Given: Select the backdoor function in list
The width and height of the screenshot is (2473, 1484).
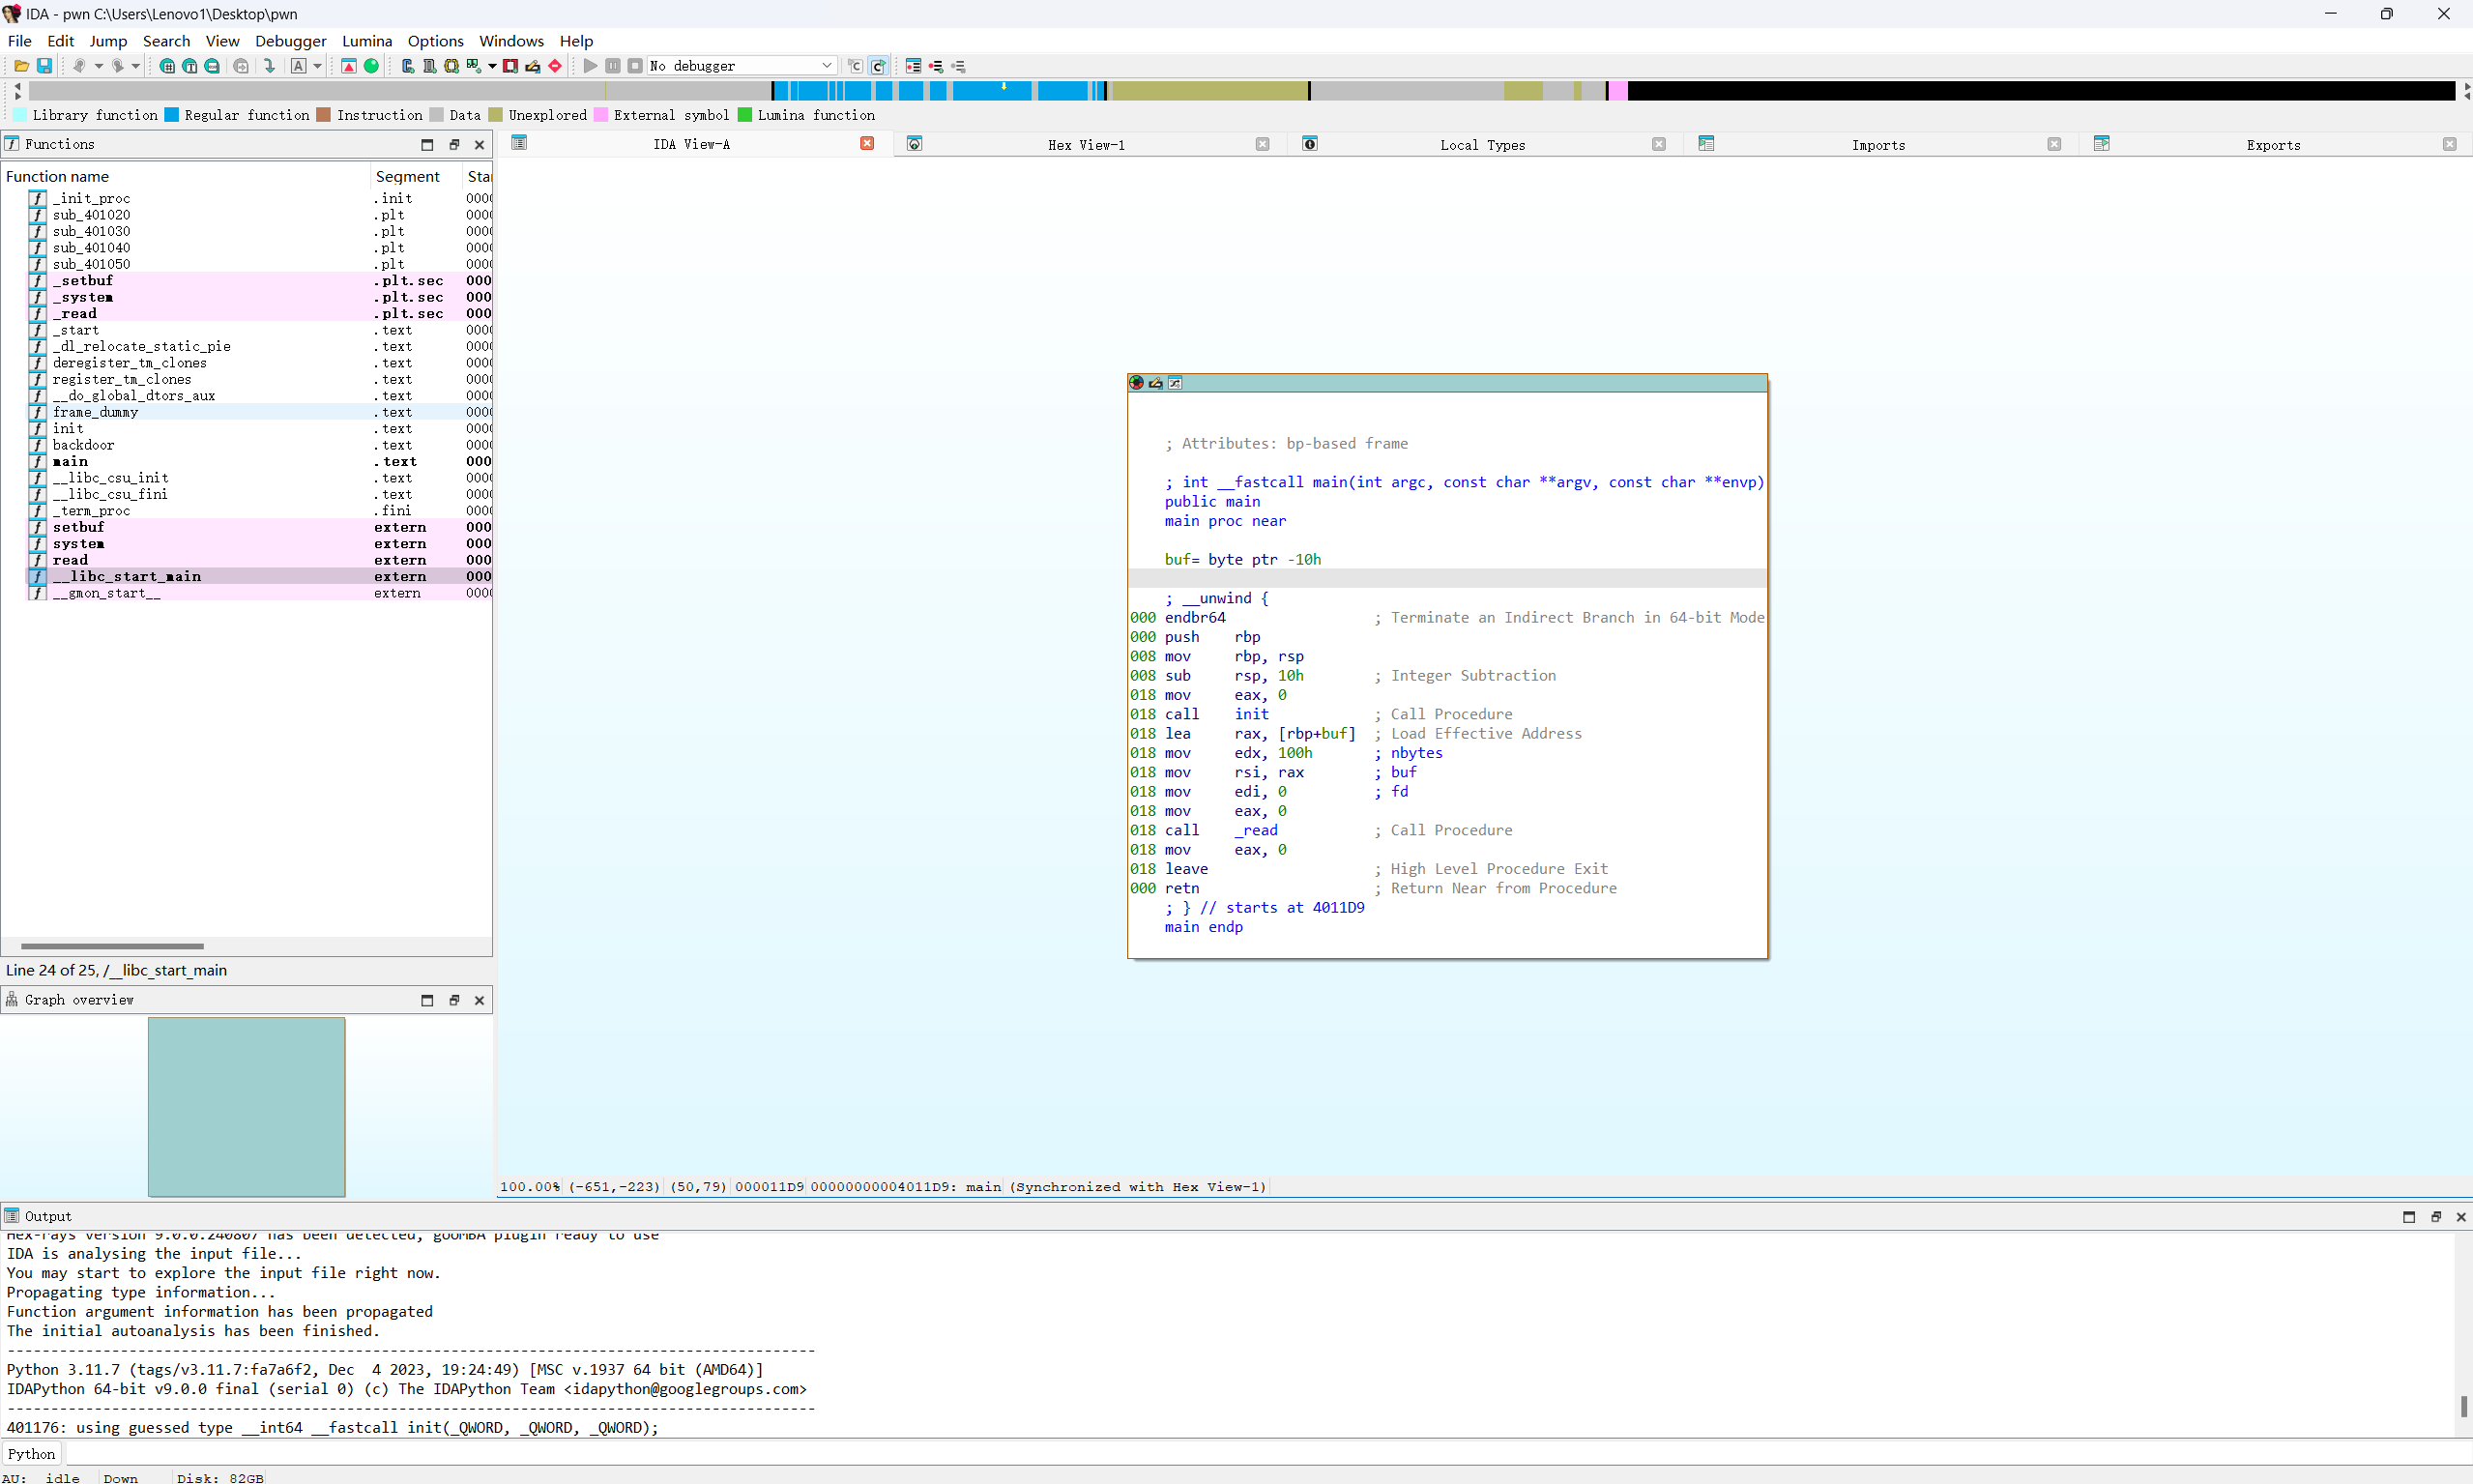Looking at the screenshot, I should 83,445.
